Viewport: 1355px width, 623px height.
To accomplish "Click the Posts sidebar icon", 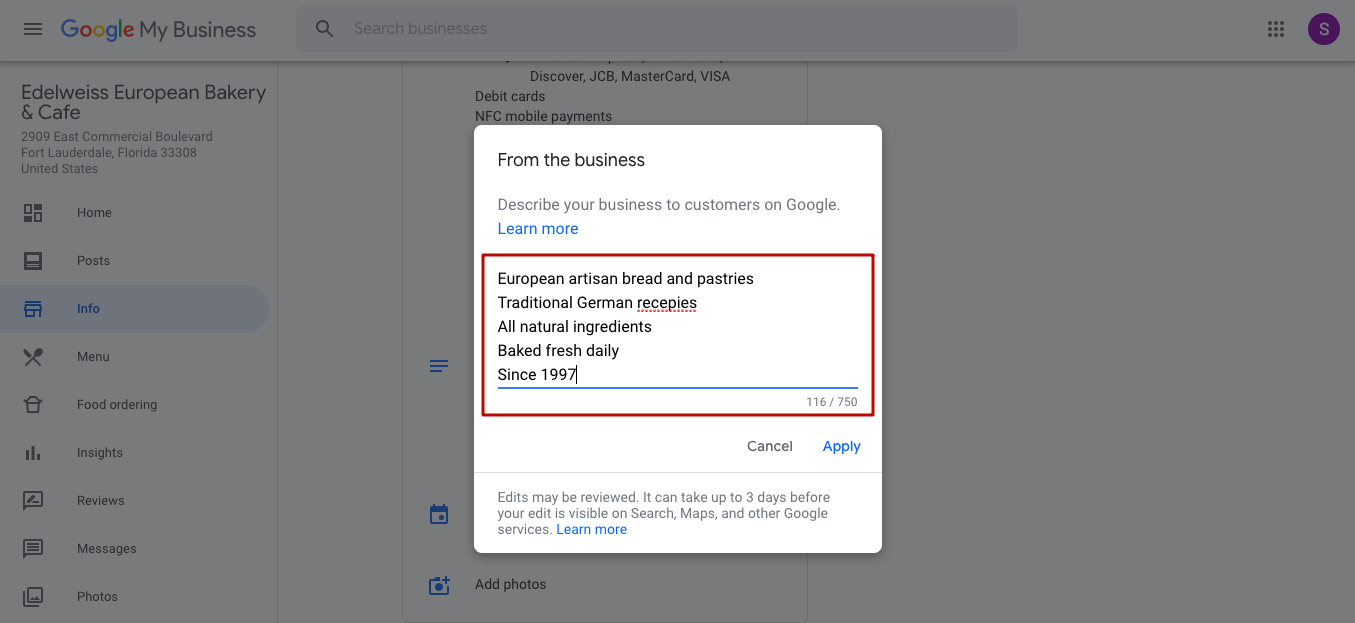I will click(33, 261).
